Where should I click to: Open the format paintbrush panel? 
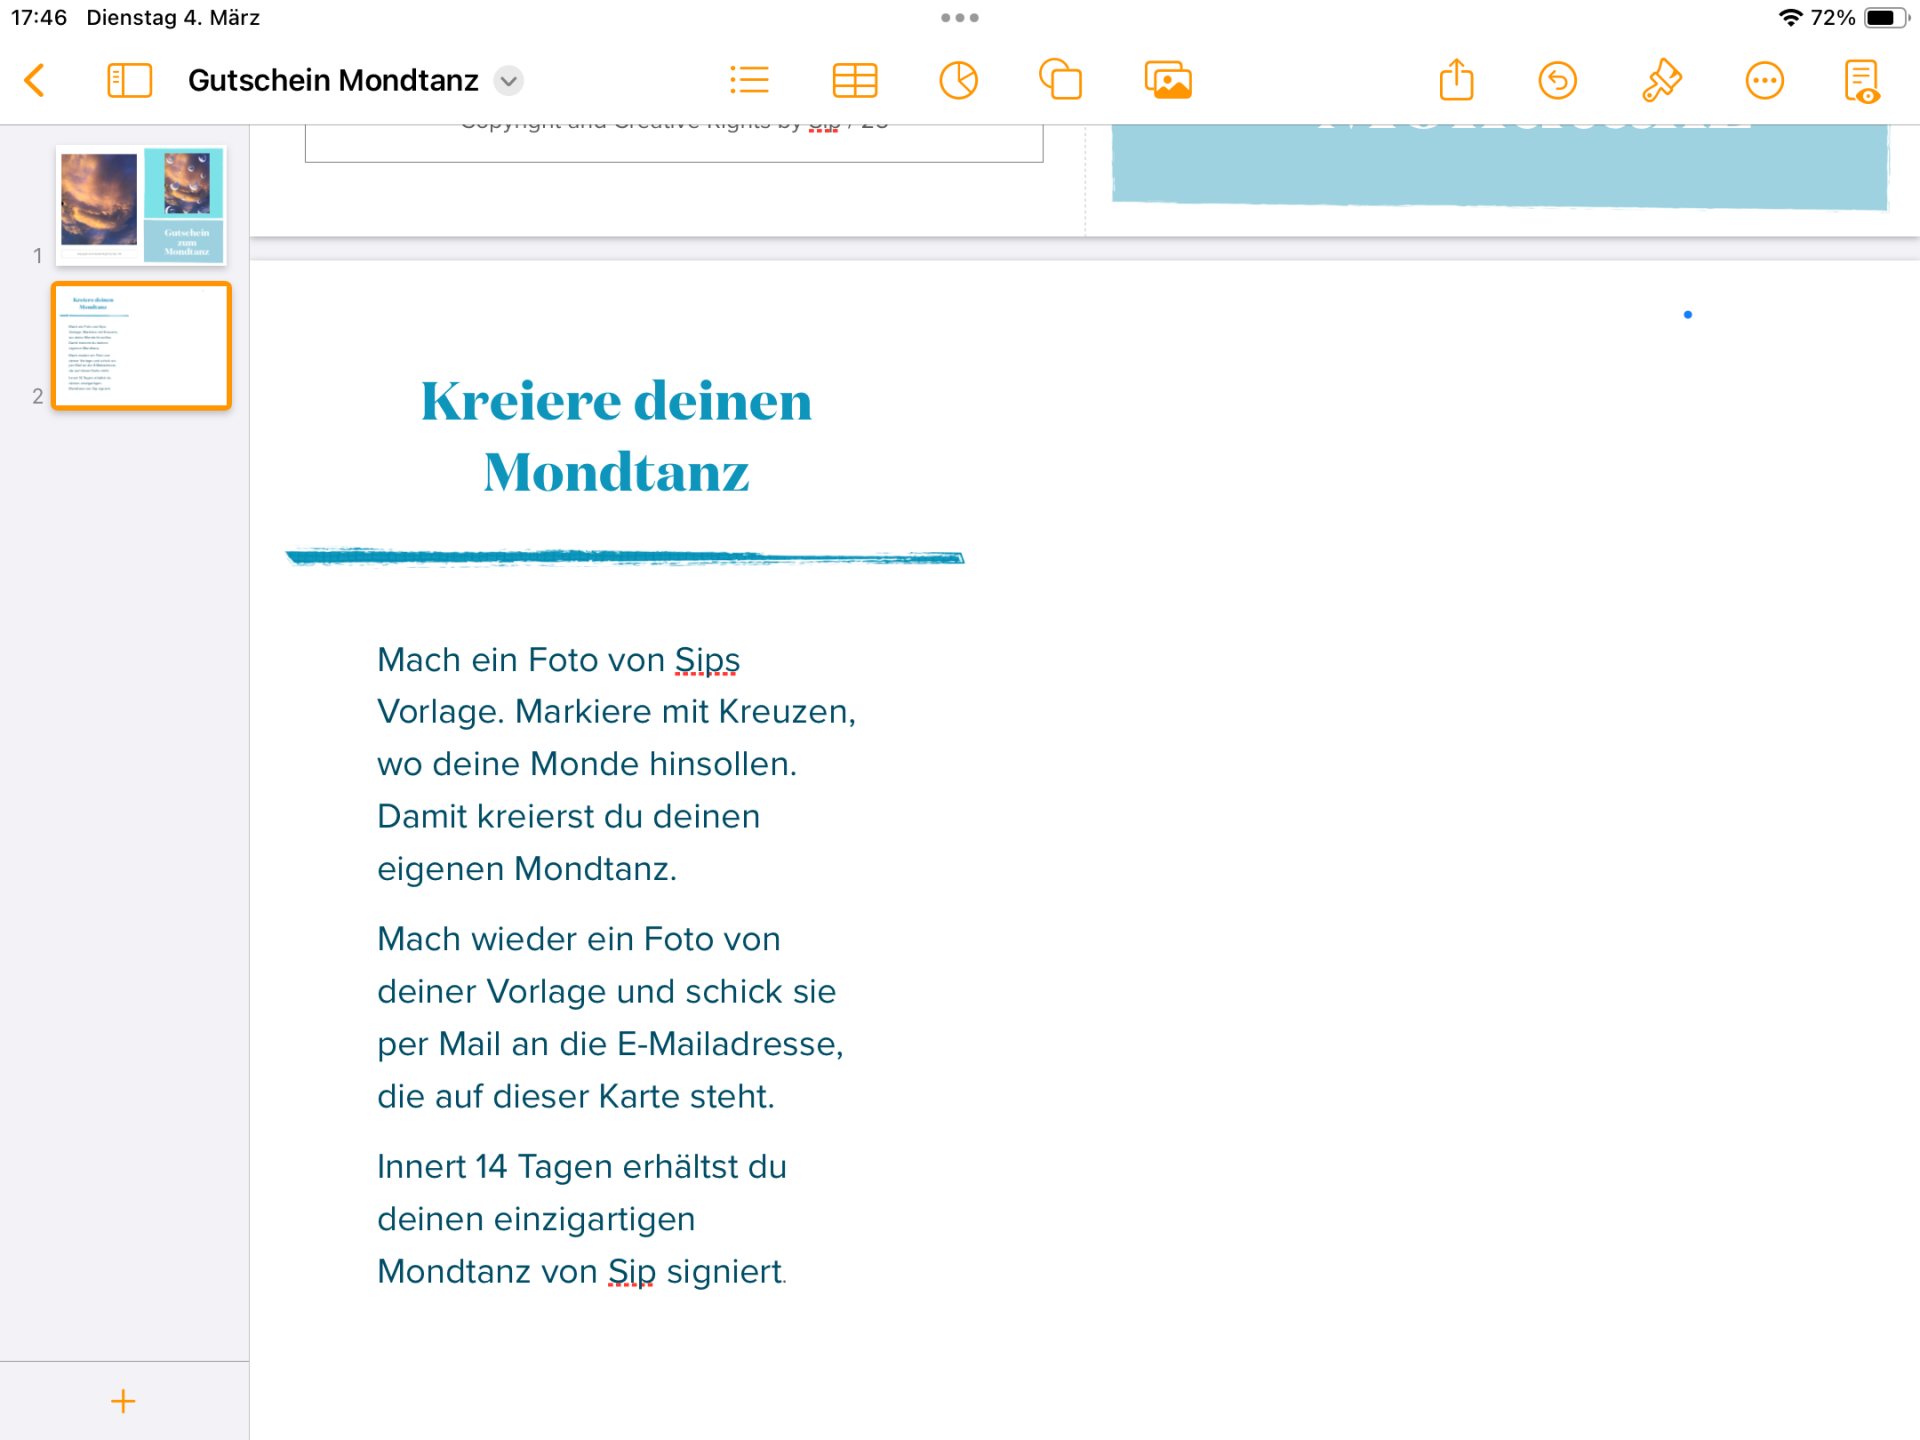click(1661, 80)
